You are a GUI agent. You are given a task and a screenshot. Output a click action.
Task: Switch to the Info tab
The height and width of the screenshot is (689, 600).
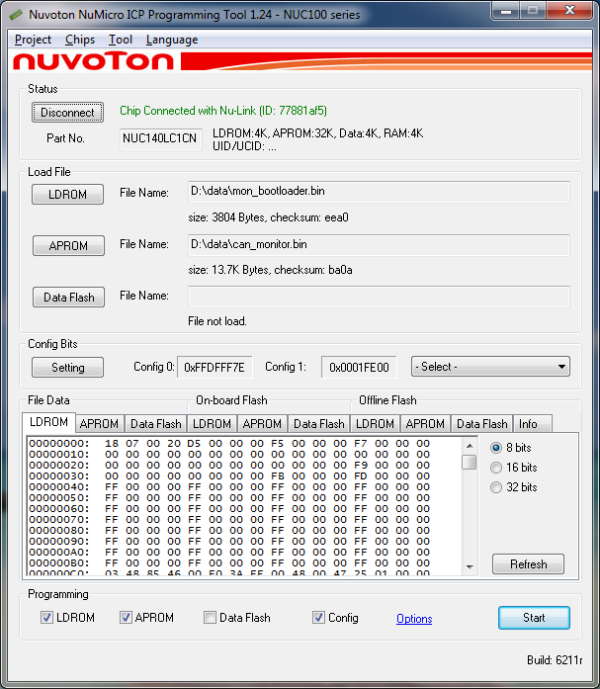[528, 424]
